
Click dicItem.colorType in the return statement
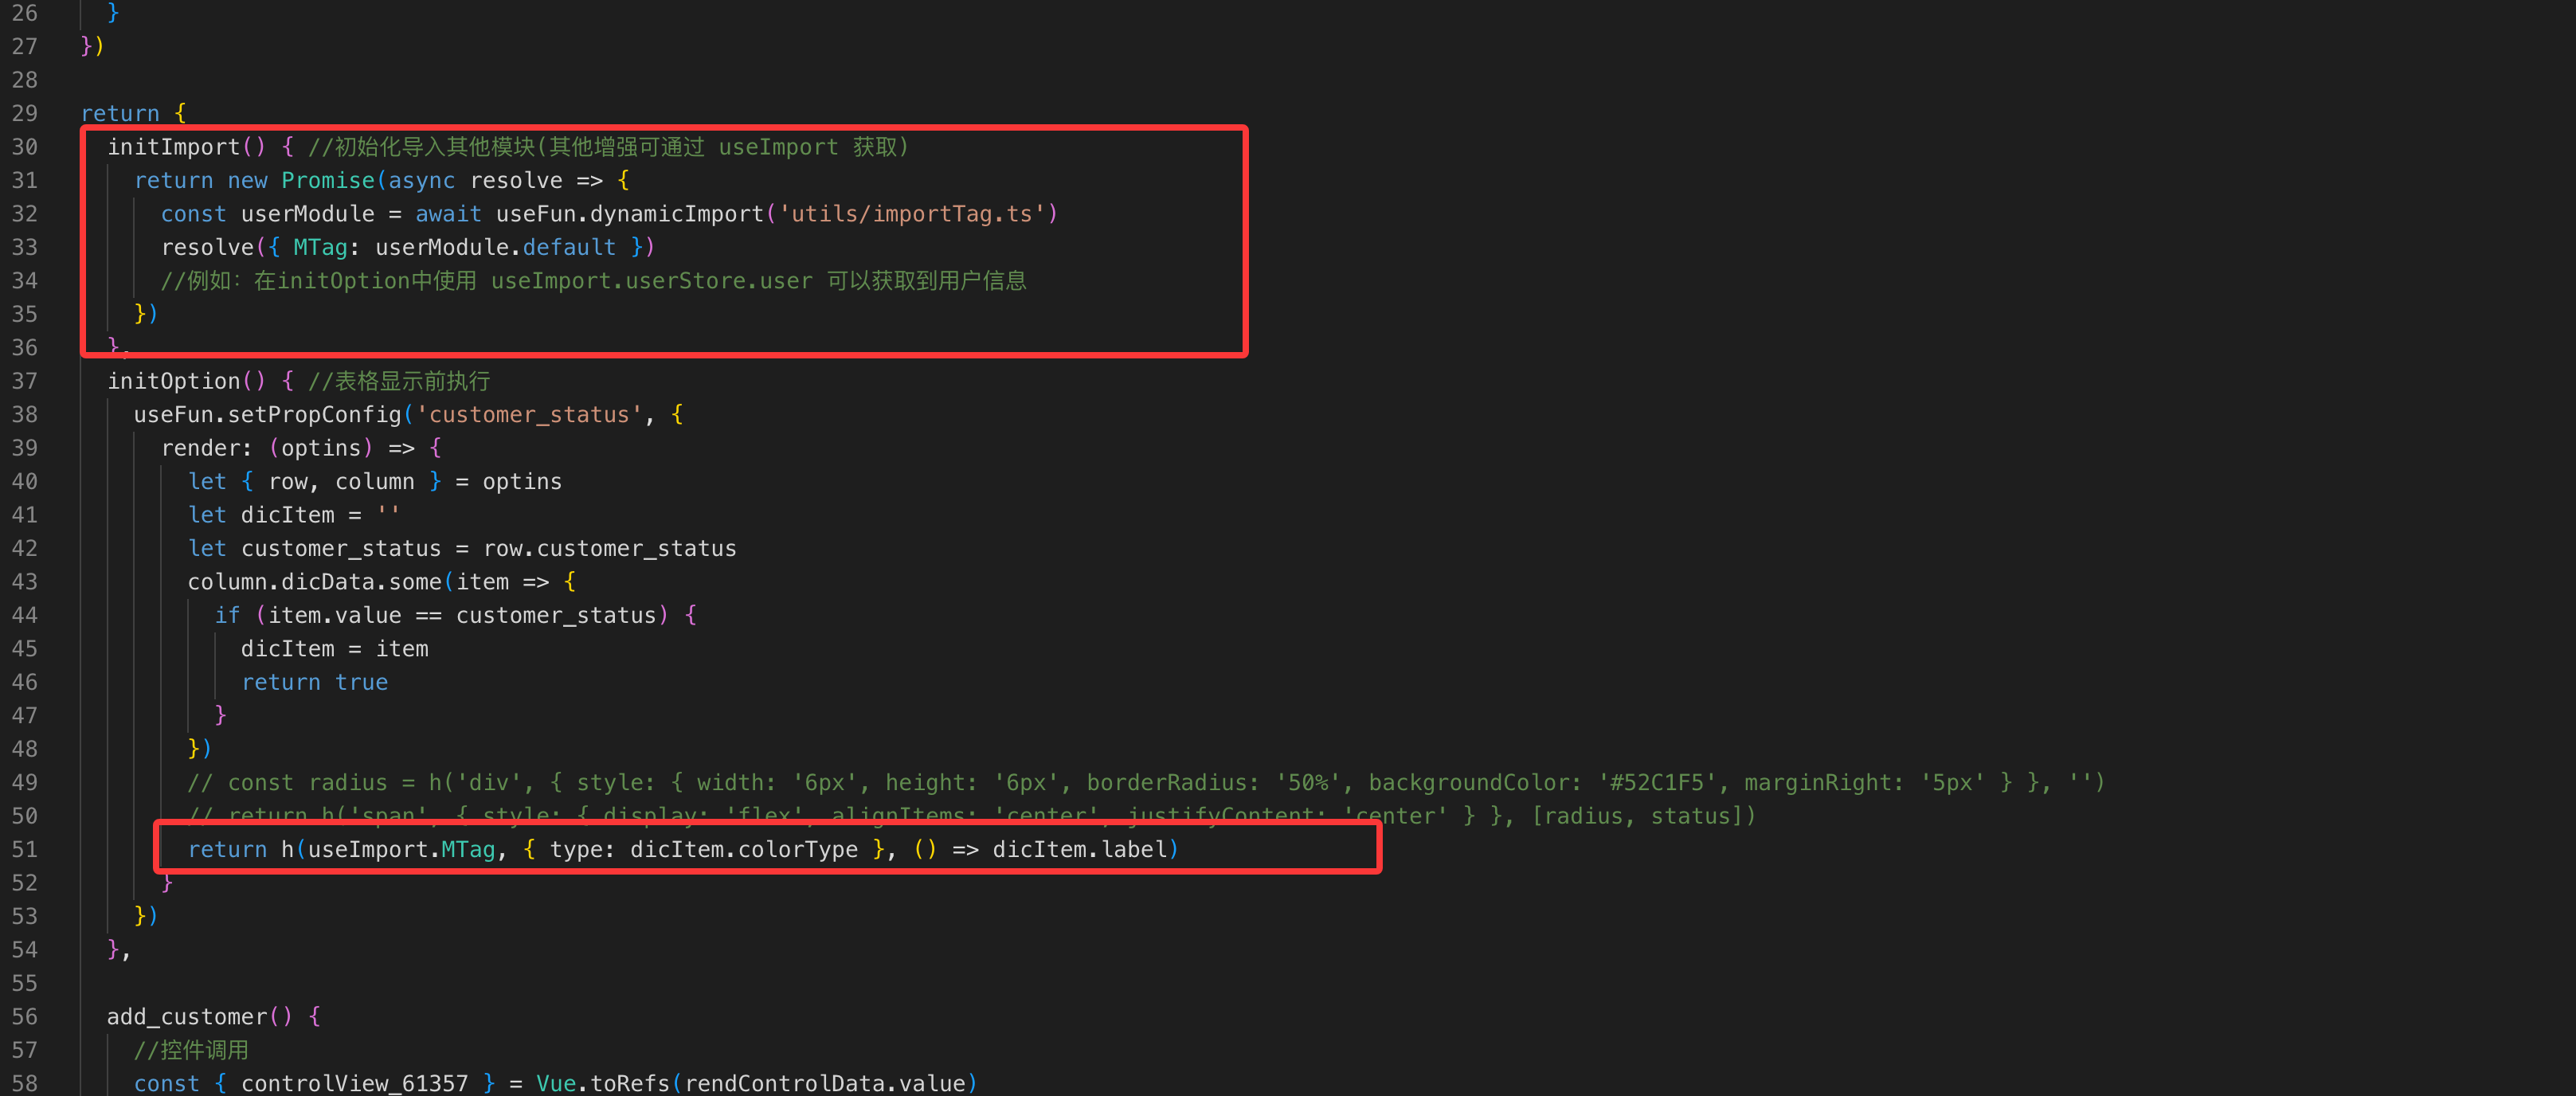tap(743, 849)
